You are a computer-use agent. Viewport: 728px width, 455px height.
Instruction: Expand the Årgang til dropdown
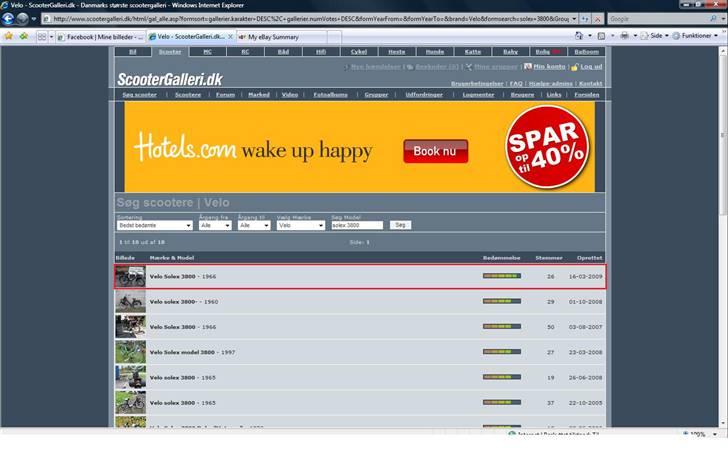[254, 226]
